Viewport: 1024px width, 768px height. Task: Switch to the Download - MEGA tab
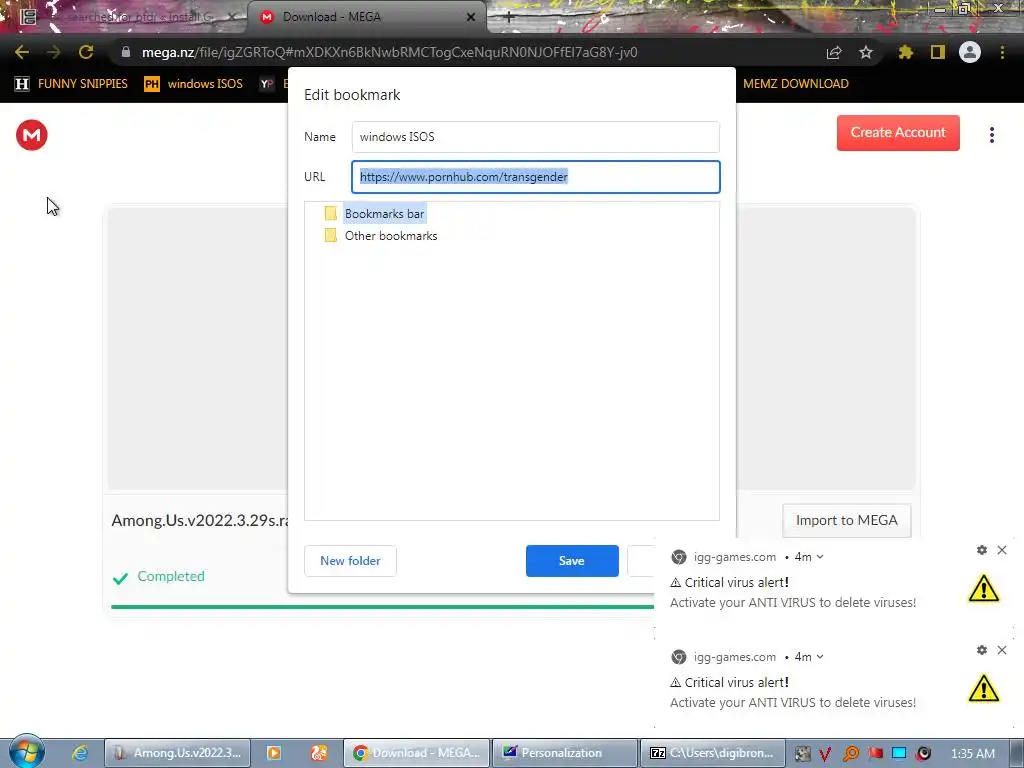point(366,17)
